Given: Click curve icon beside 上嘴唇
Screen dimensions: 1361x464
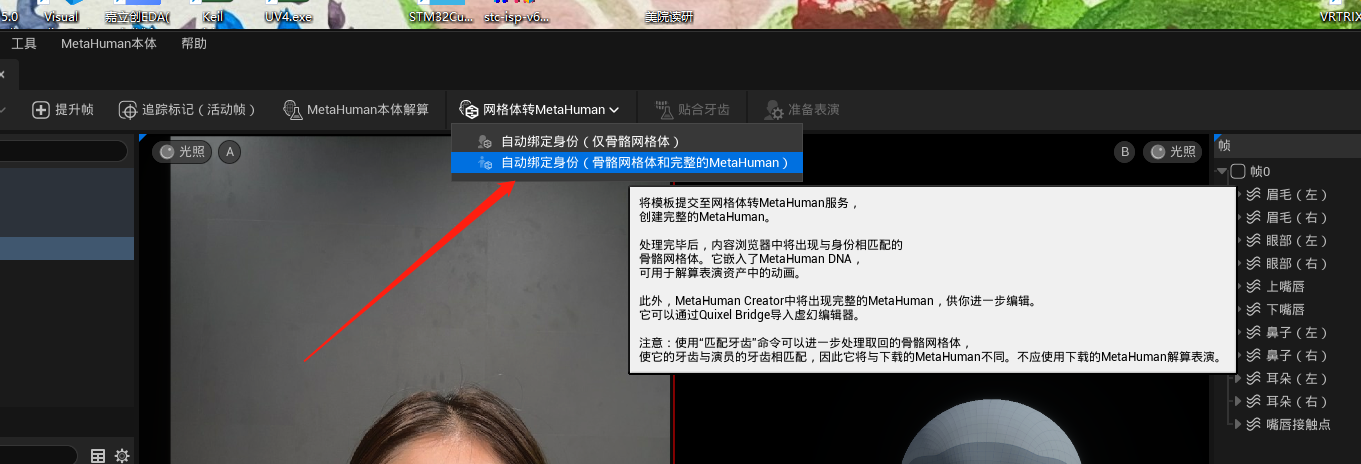Looking at the screenshot, I should (1254, 286).
